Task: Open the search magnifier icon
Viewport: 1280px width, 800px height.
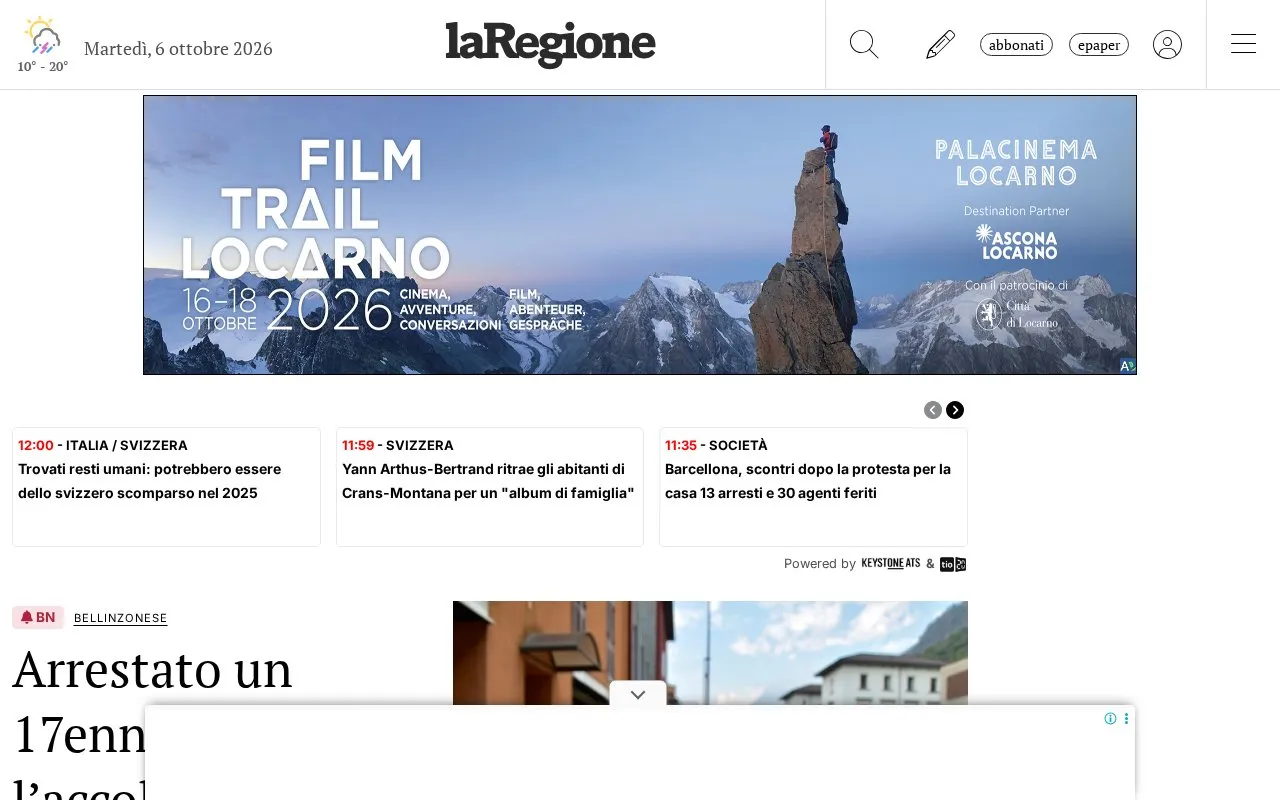Action: point(864,45)
